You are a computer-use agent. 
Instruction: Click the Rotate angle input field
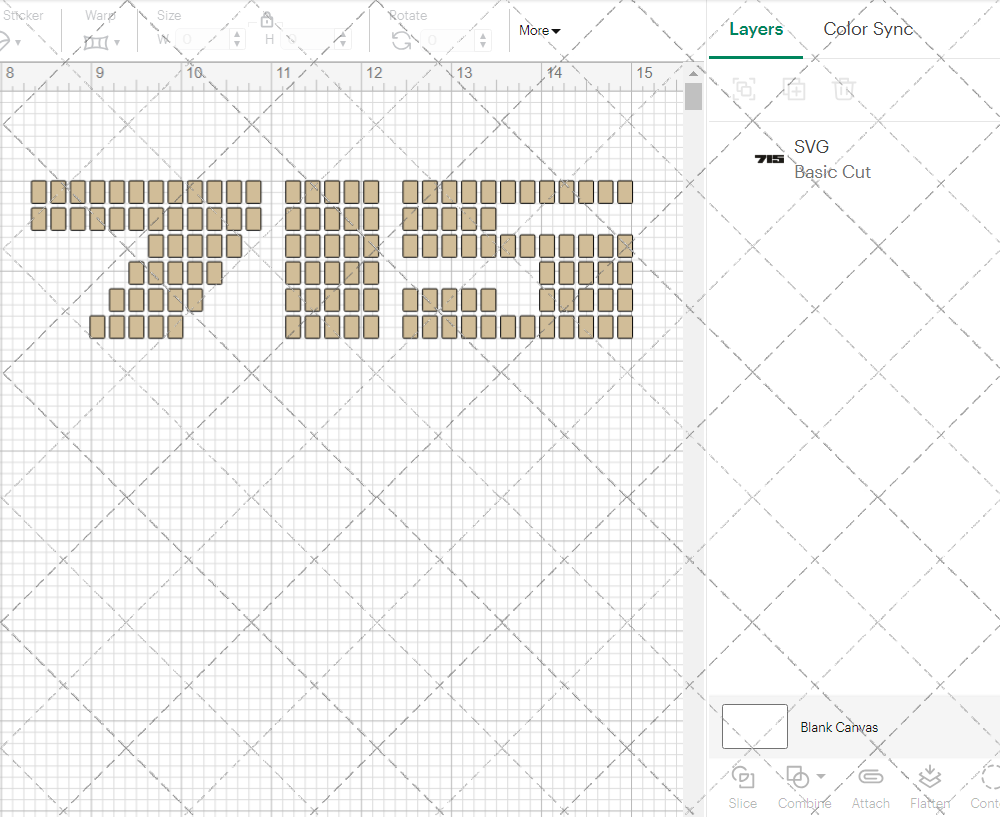tap(446, 40)
